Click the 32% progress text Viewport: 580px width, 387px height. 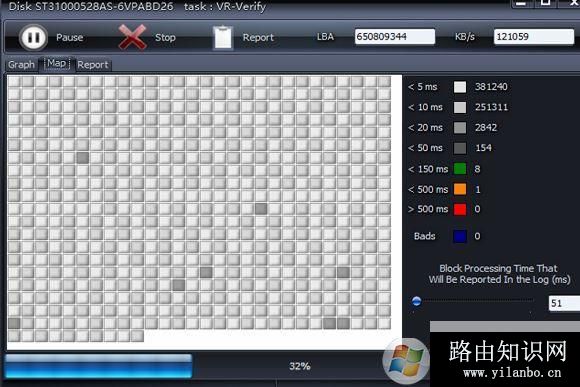coord(300,366)
